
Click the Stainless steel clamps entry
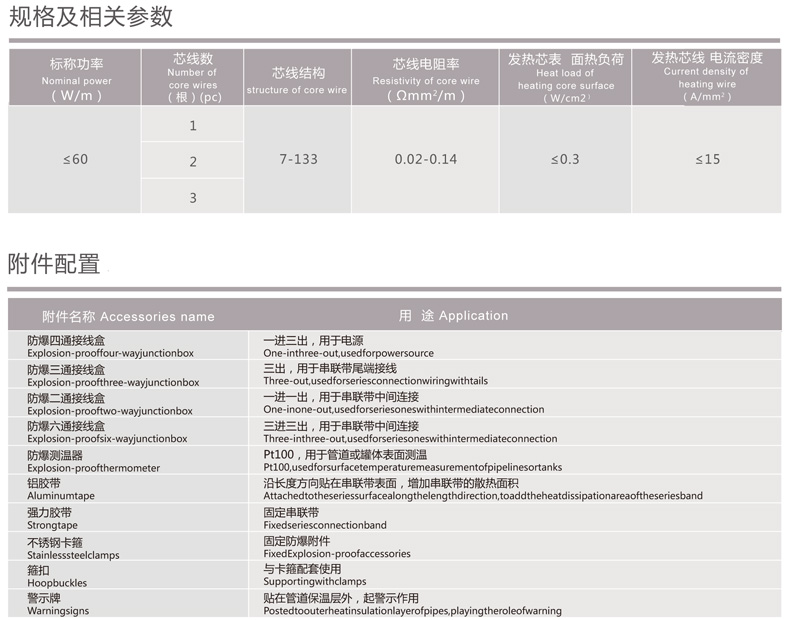pyautogui.click(x=73, y=547)
